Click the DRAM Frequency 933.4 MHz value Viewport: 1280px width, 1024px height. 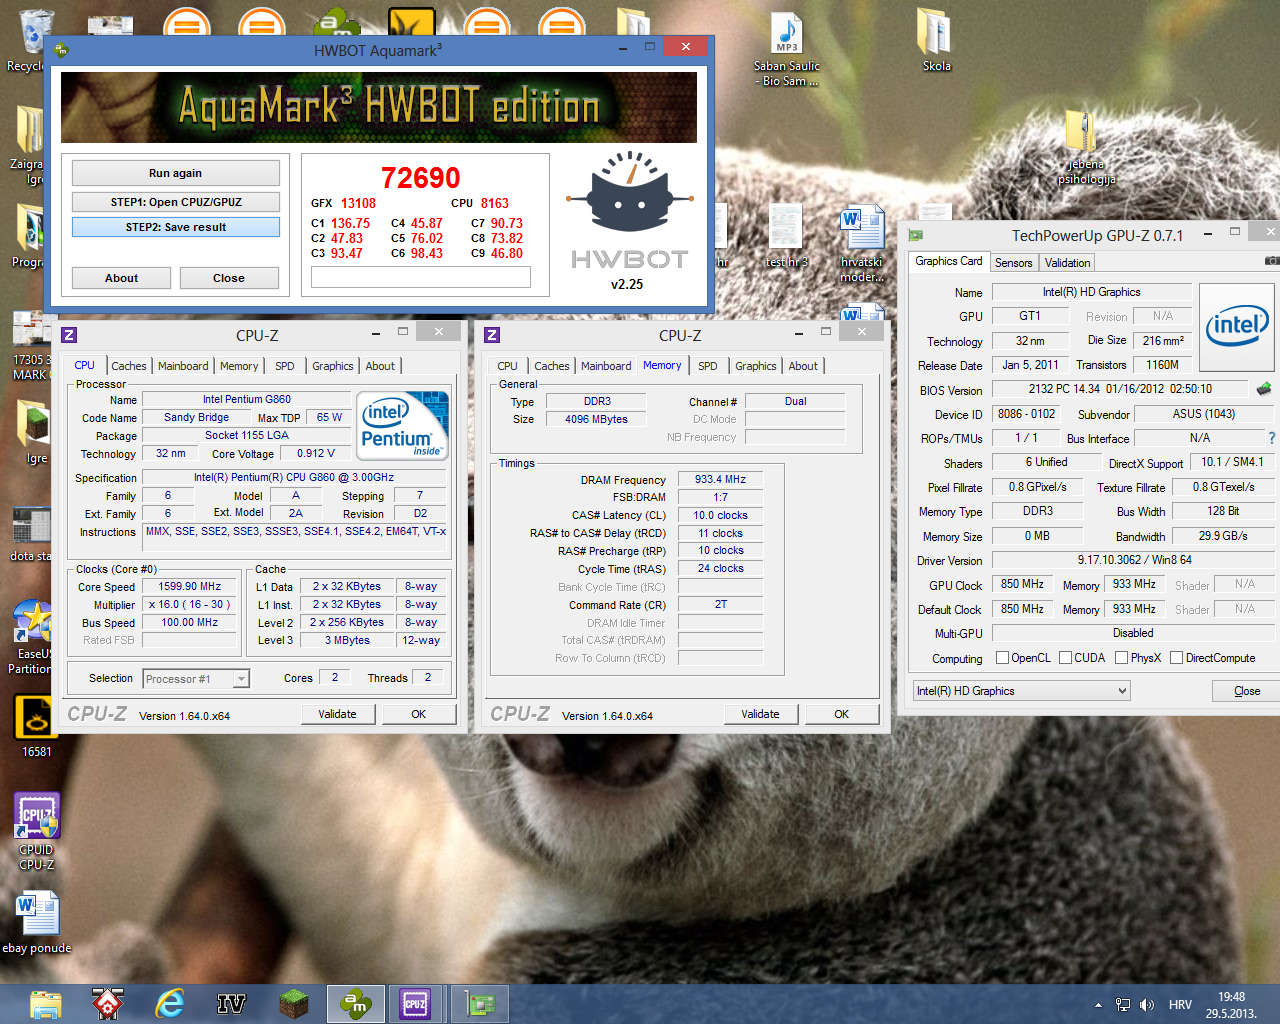click(x=720, y=479)
